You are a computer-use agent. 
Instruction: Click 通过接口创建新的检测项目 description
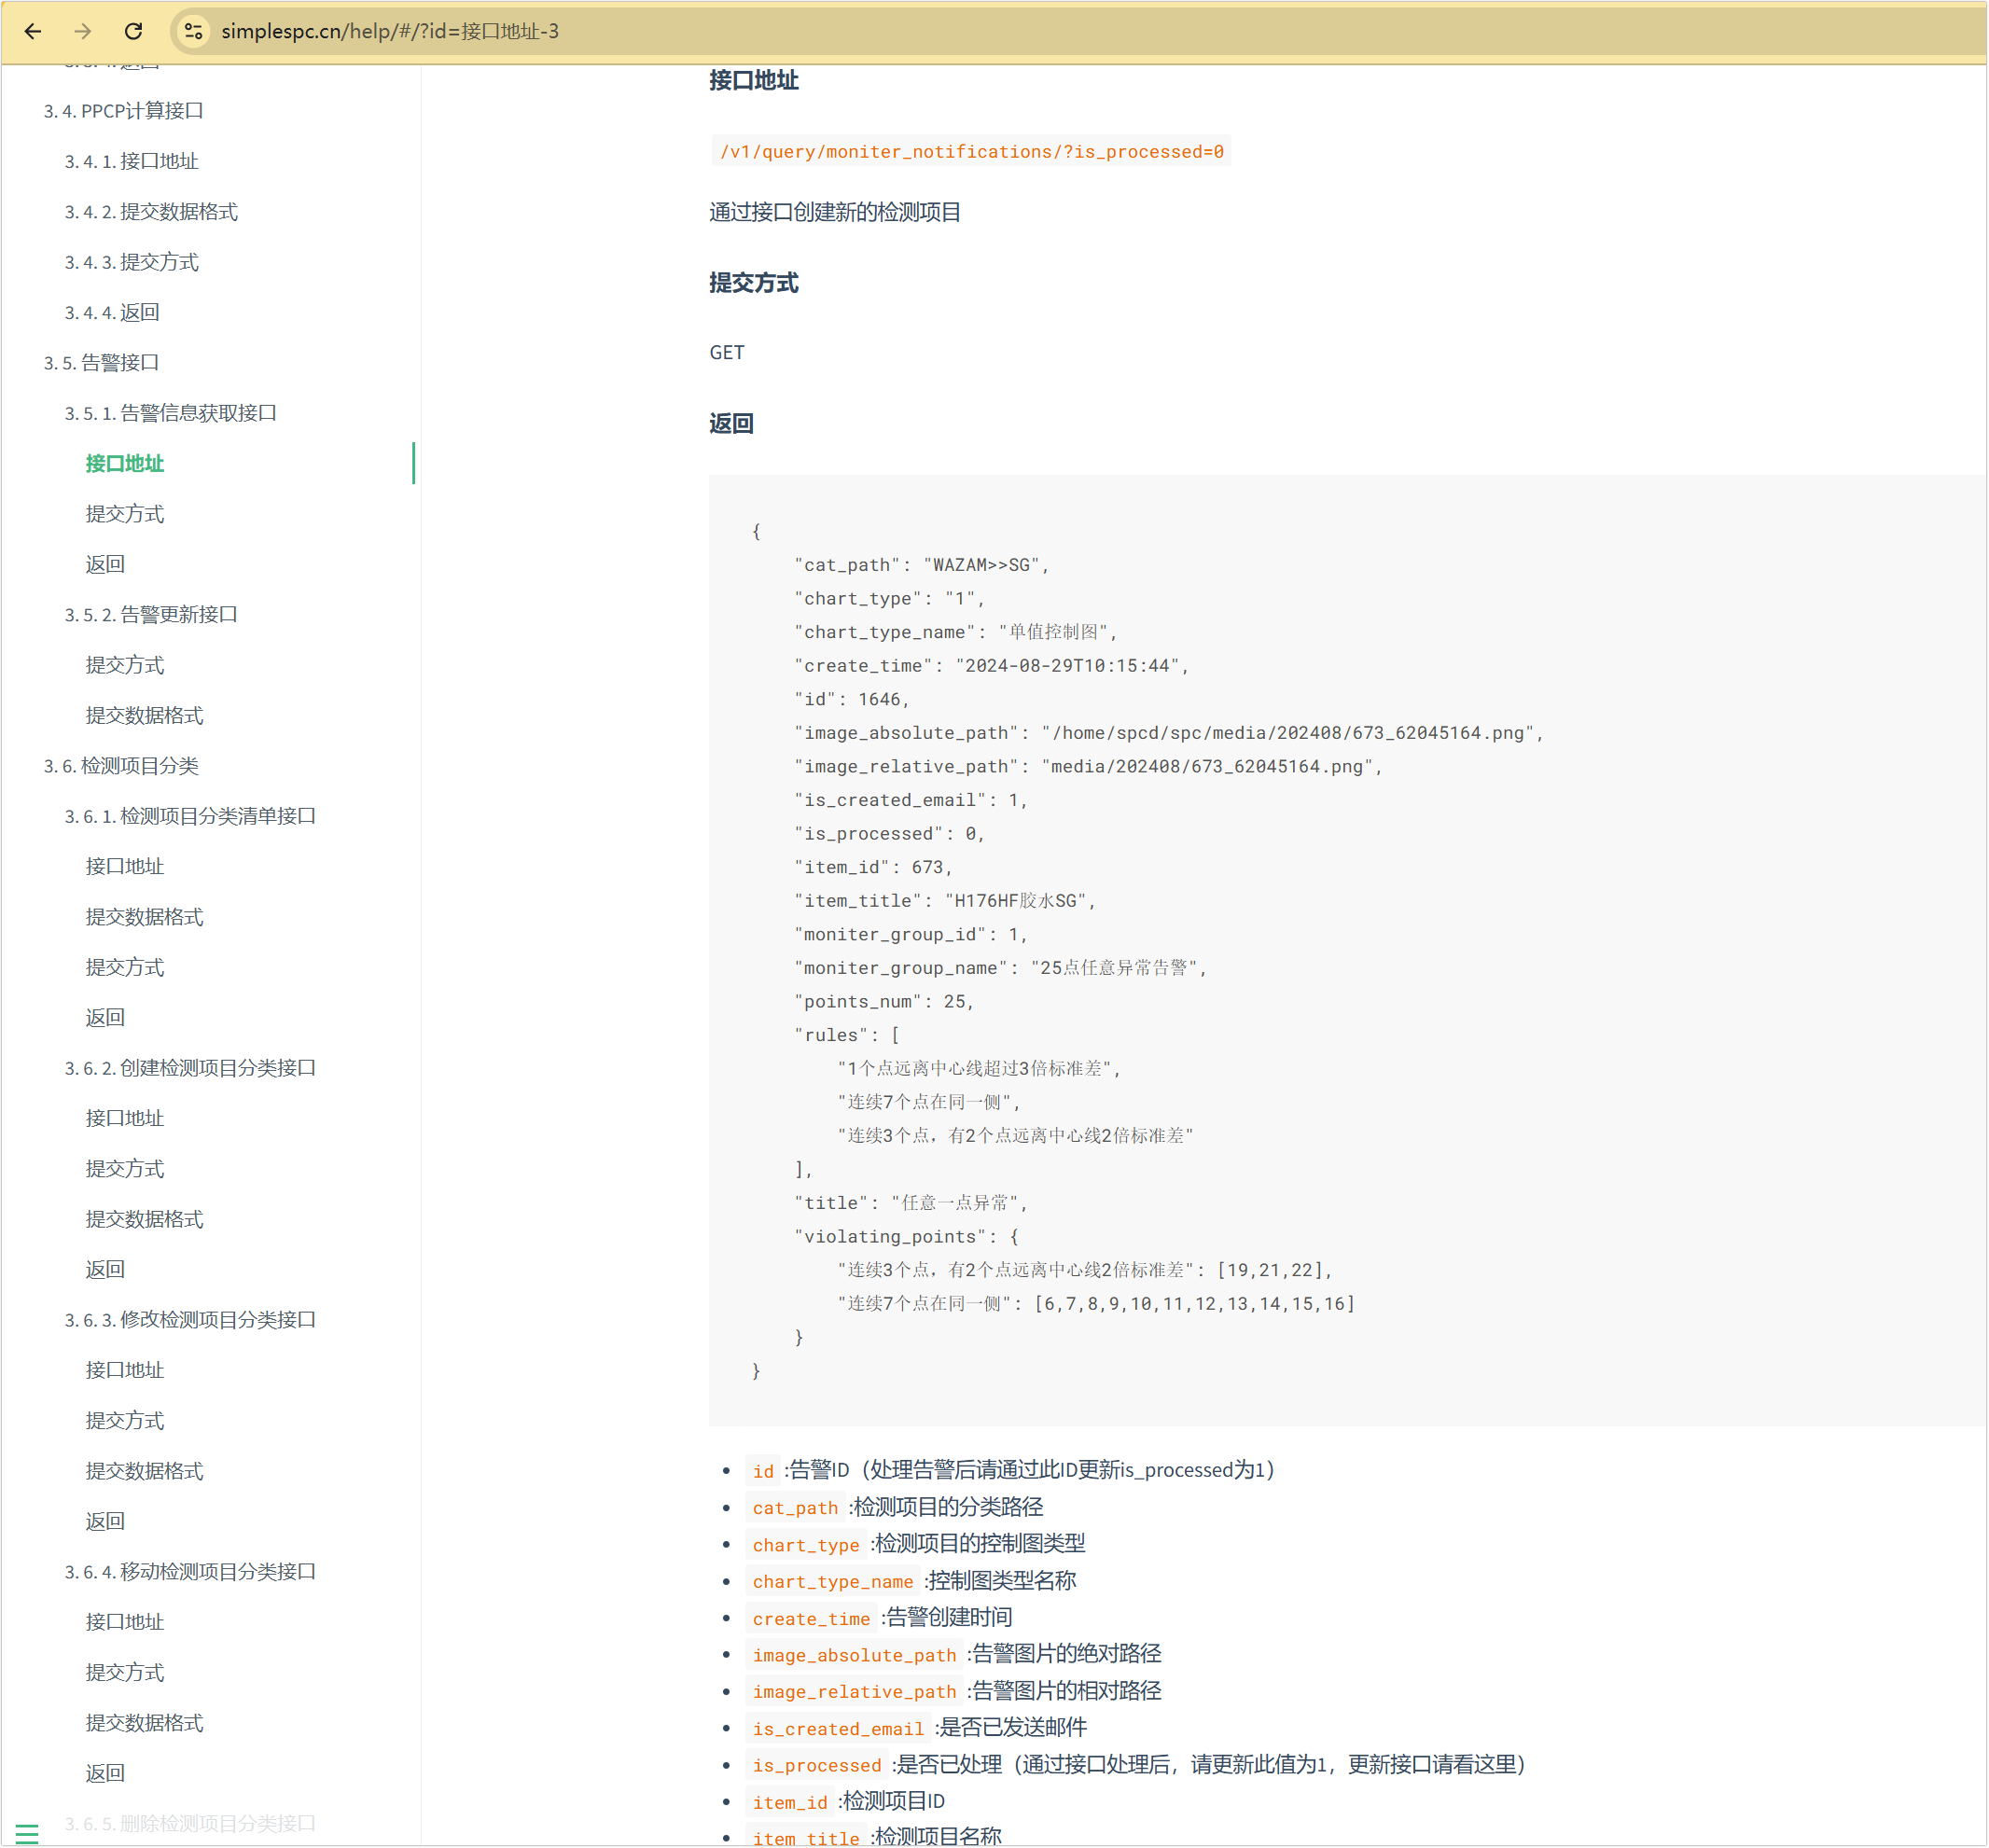[x=835, y=212]
